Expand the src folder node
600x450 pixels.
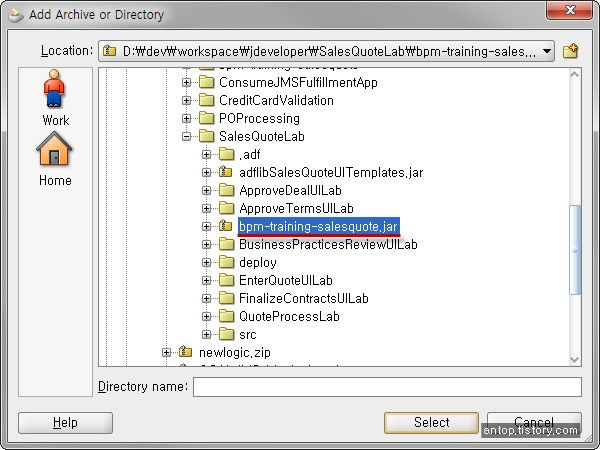point(206,334)
